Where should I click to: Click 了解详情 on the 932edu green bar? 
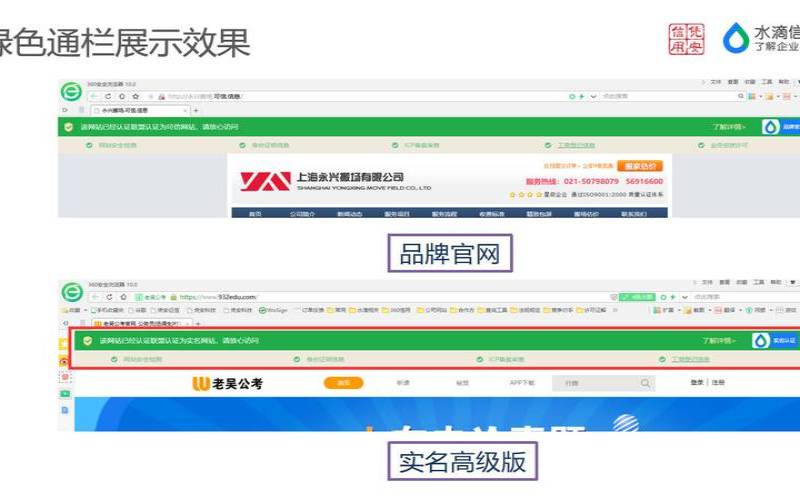(719, 340)
